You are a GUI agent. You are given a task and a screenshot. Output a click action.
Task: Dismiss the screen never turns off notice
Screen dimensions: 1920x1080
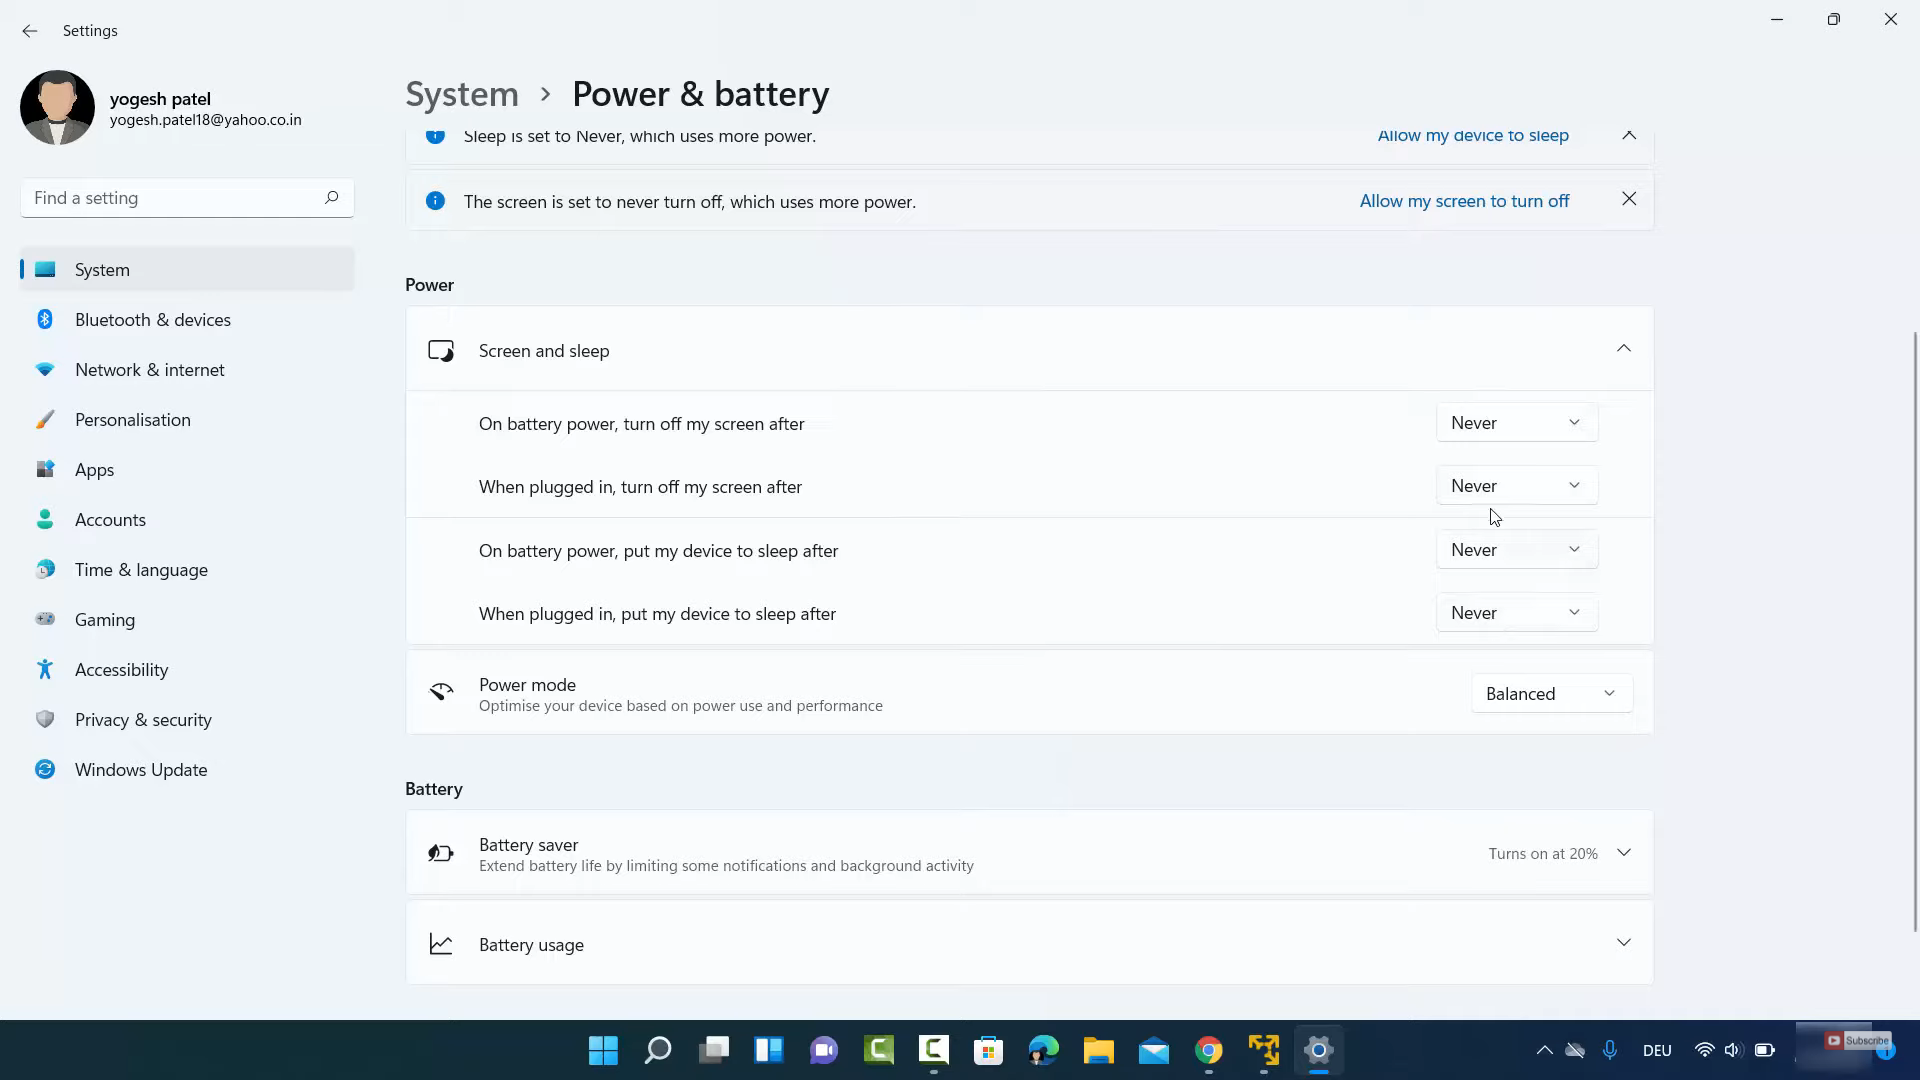(x=1629, y=200)
